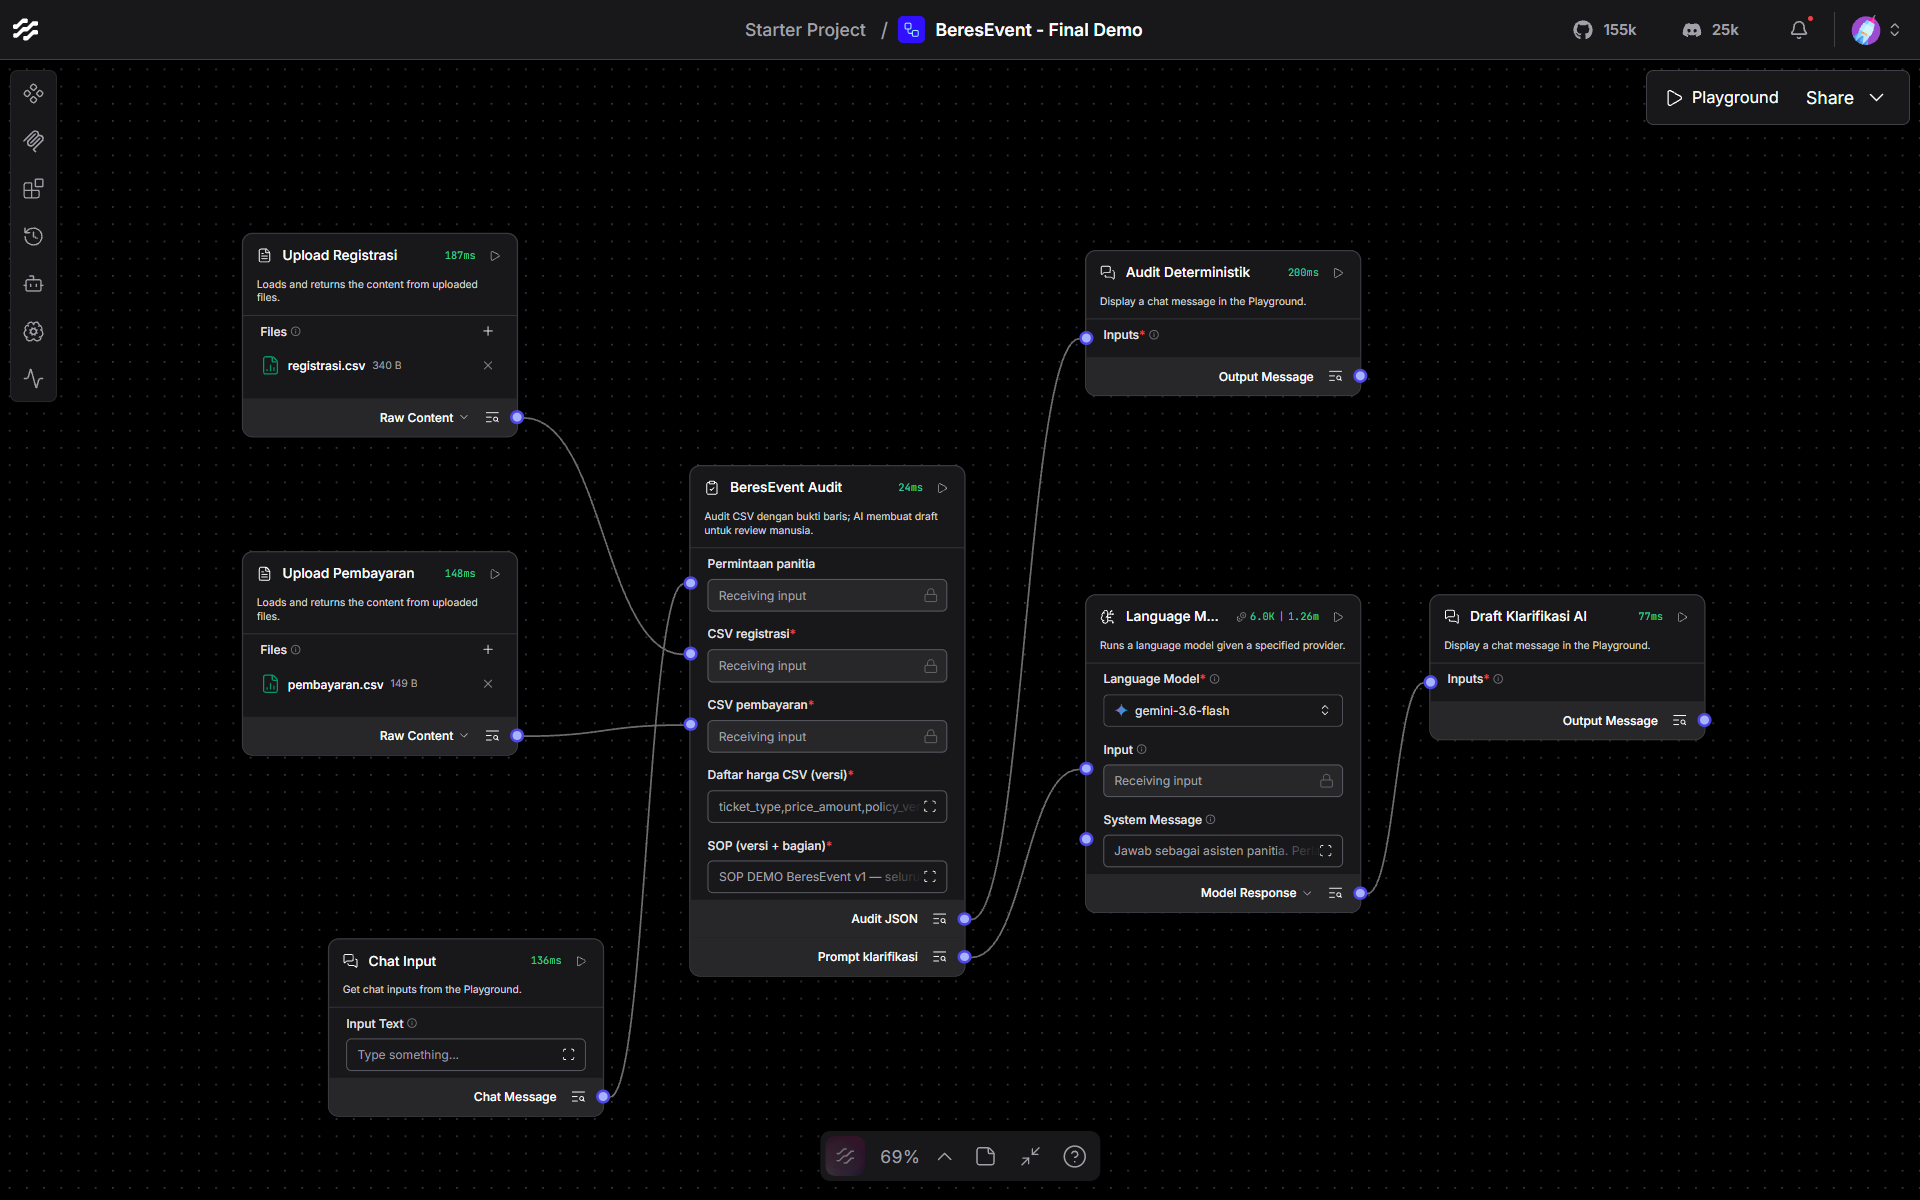Open the components icon in left sidebar
Image resolution: width=1920 pixels, height=1200 pixels.
pyautogui.click(x=33, y=93)
